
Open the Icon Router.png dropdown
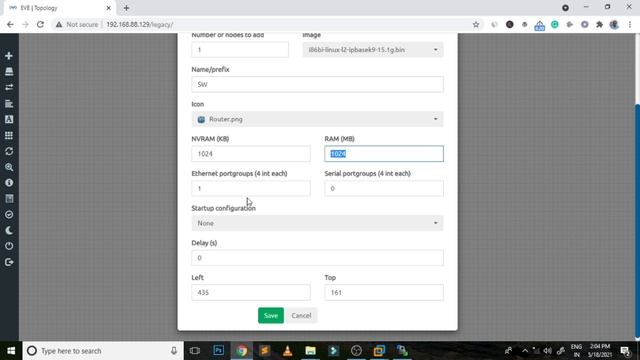tap(317, 119)
